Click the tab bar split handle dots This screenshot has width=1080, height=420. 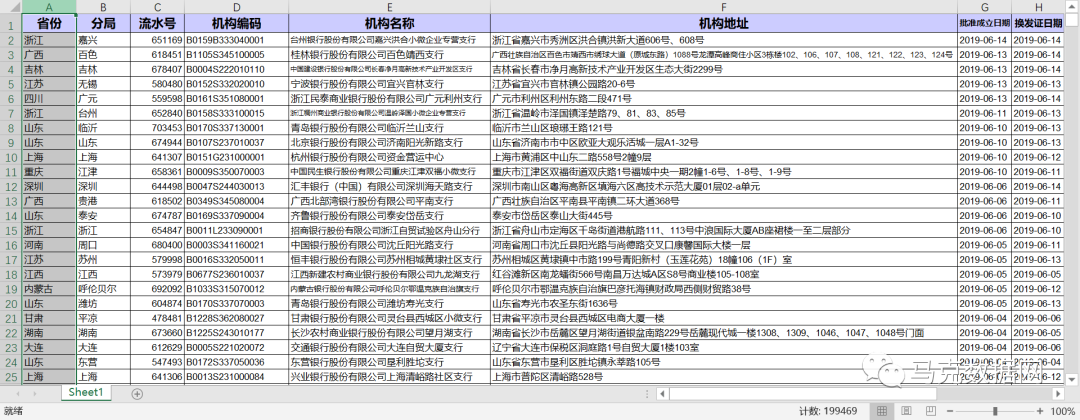point(647,394)
